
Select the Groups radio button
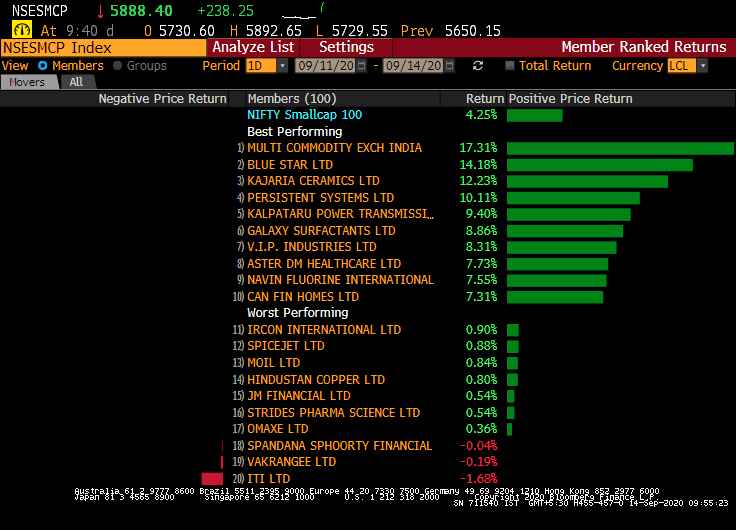point(118,66)
